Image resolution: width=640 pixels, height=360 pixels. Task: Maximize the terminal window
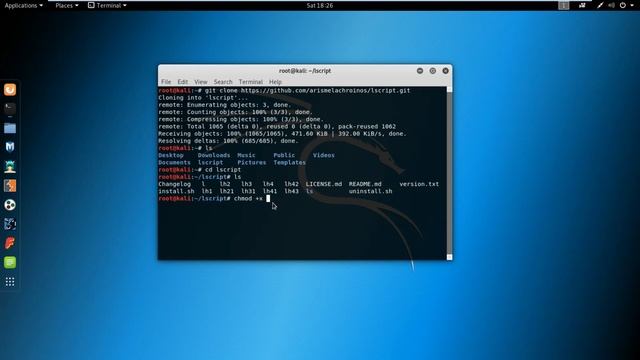pos(433,71)
